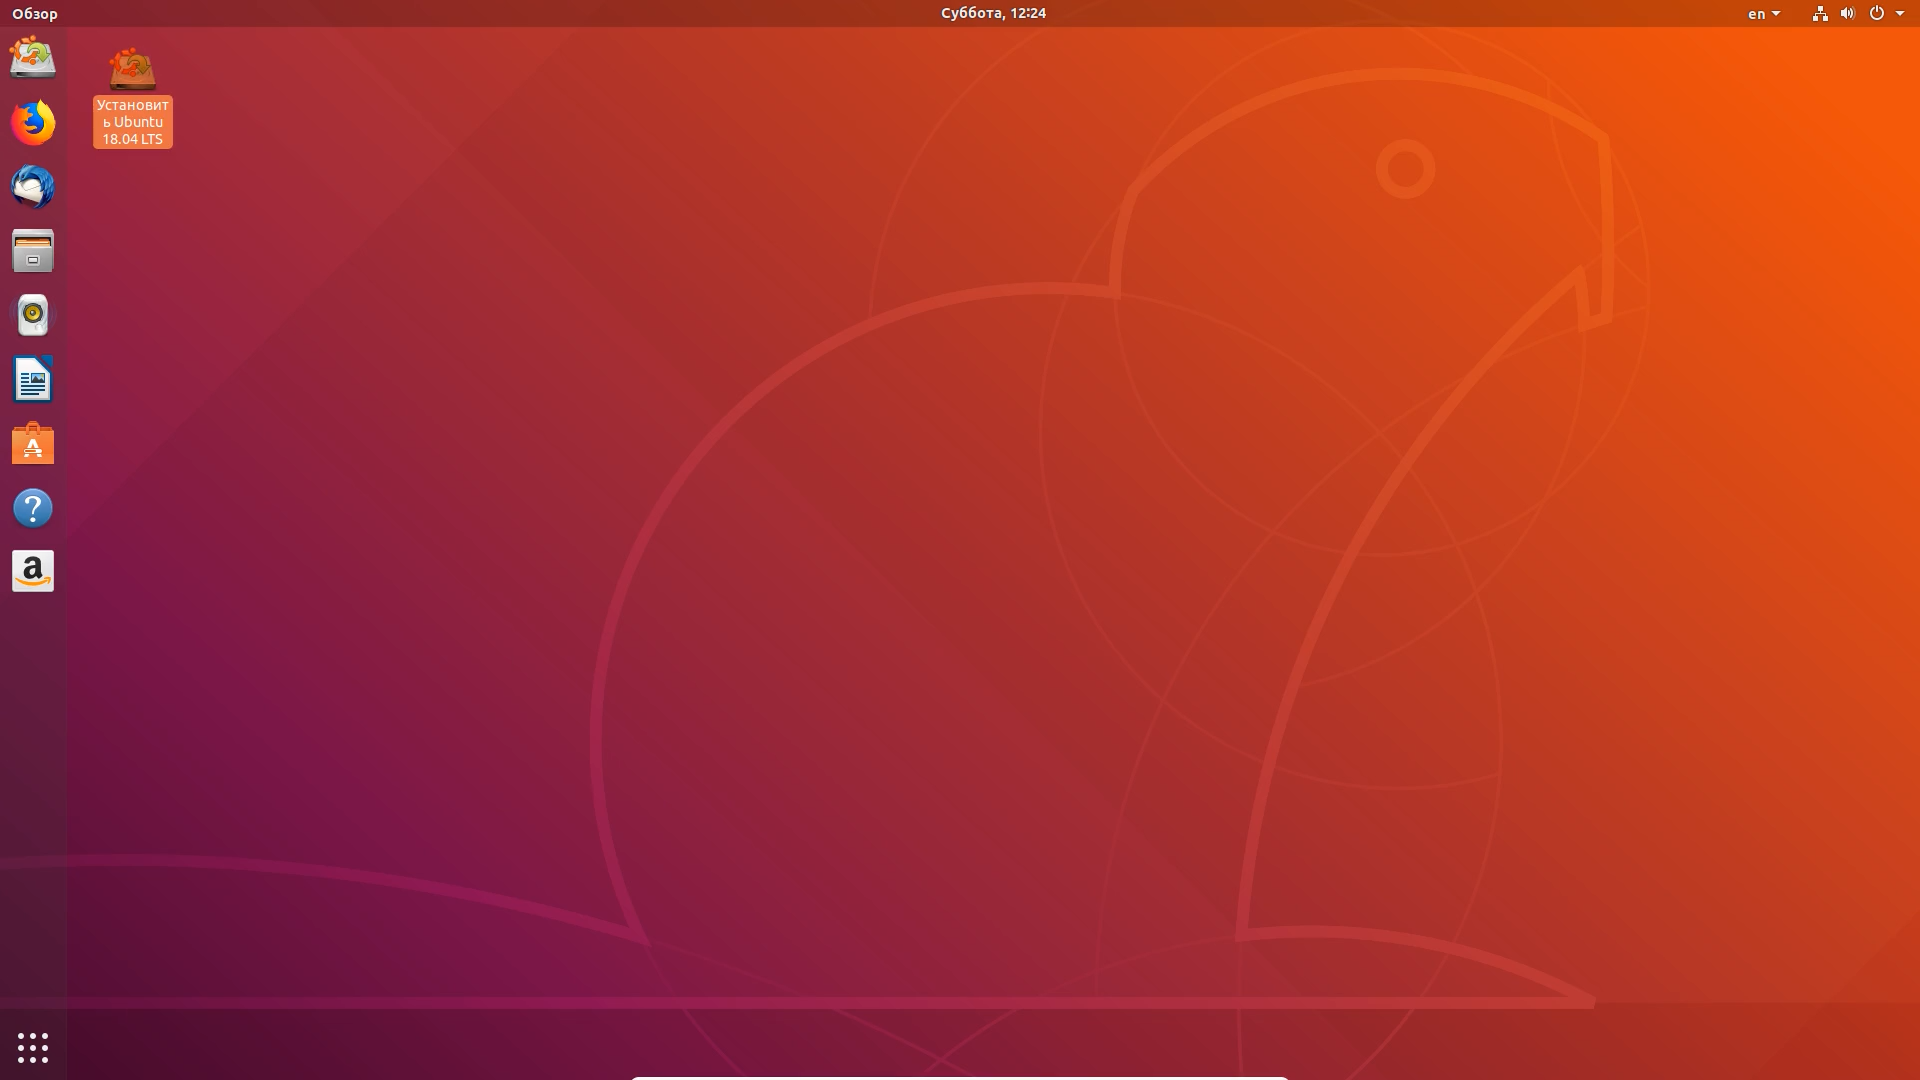Show applications grid button

click(x=33, y=1047)
